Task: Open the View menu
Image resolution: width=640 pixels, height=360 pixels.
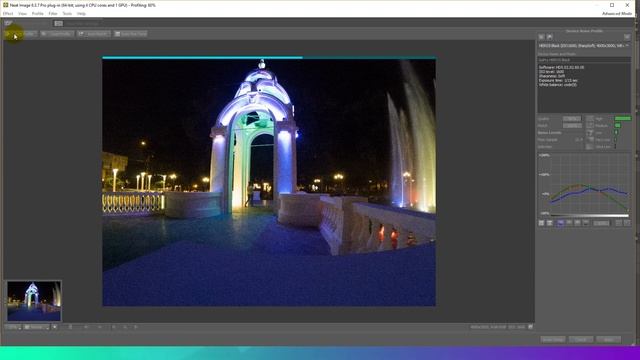Action: tap(22, 13)
